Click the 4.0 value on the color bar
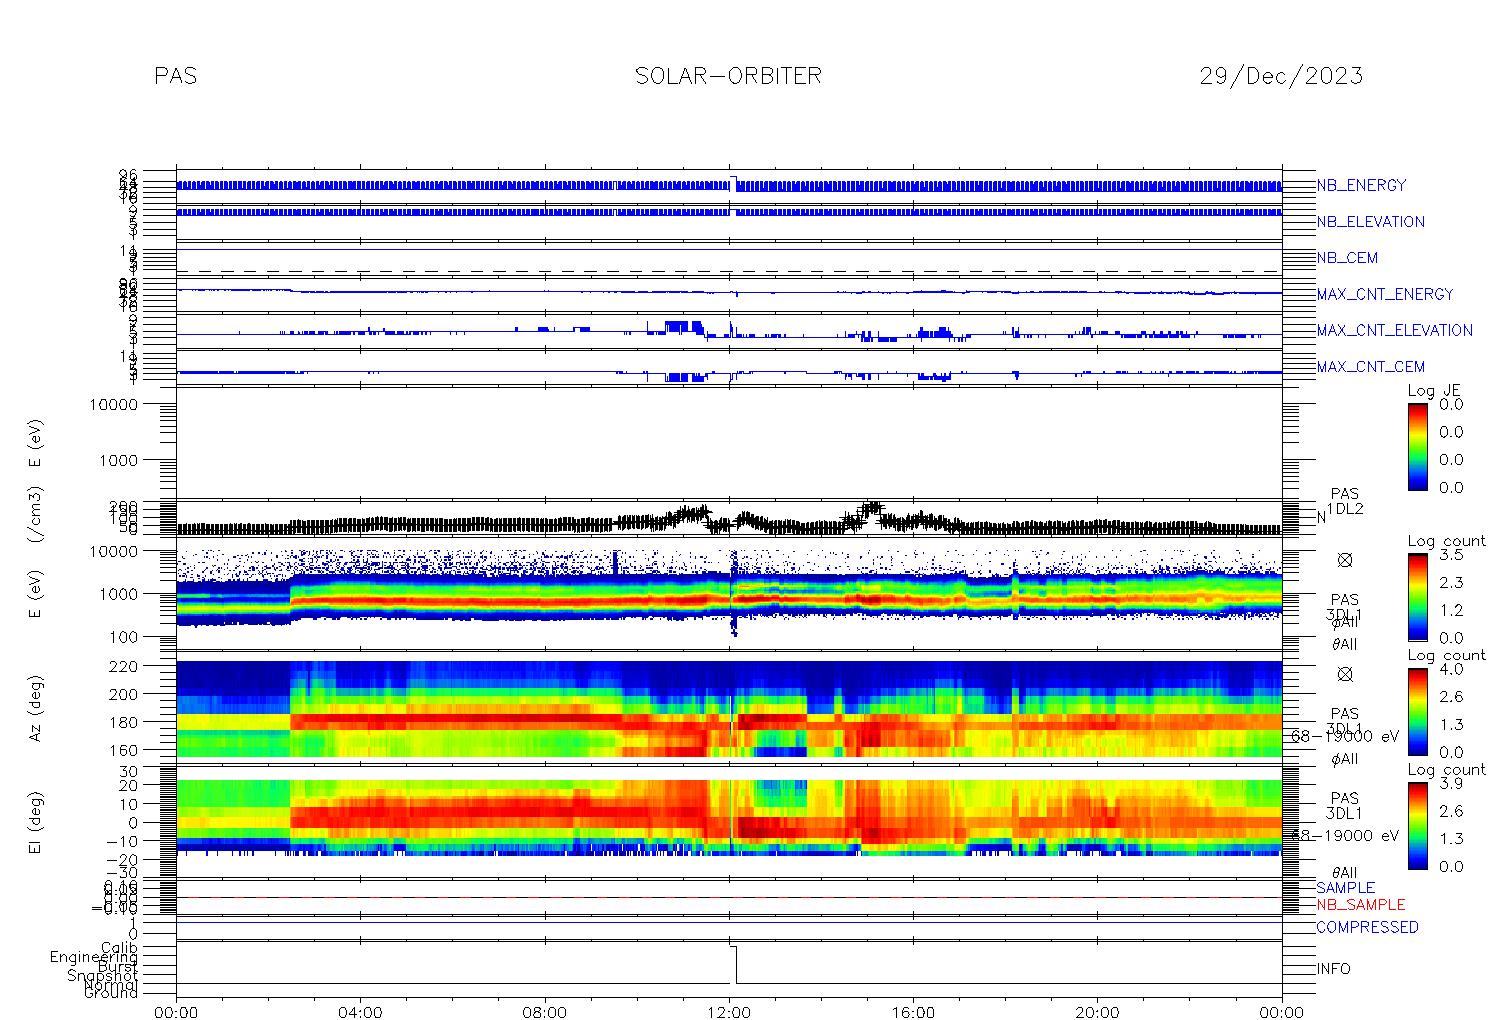The image size is (1512, 1020). point(1451,668)
